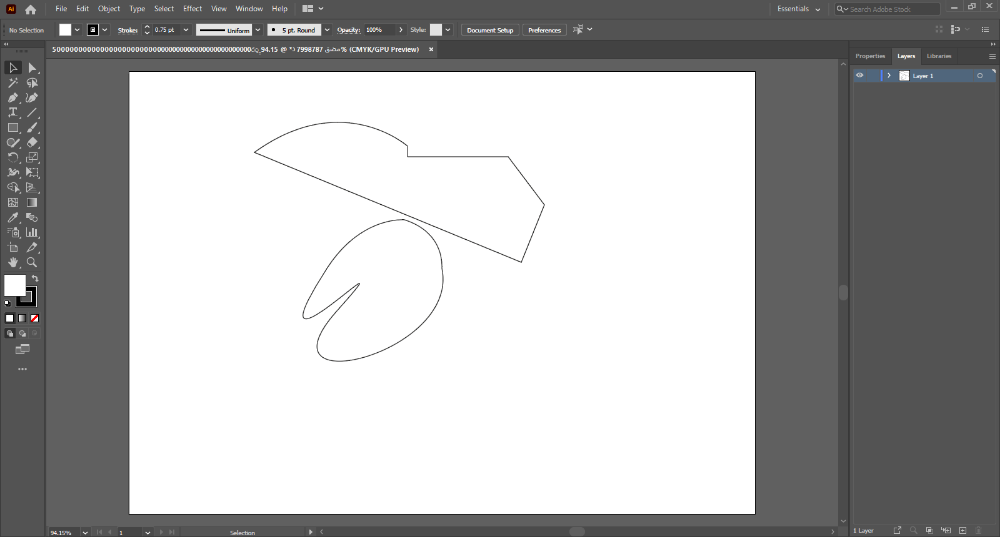Select the Line Segment tool

tap(32, 112)
